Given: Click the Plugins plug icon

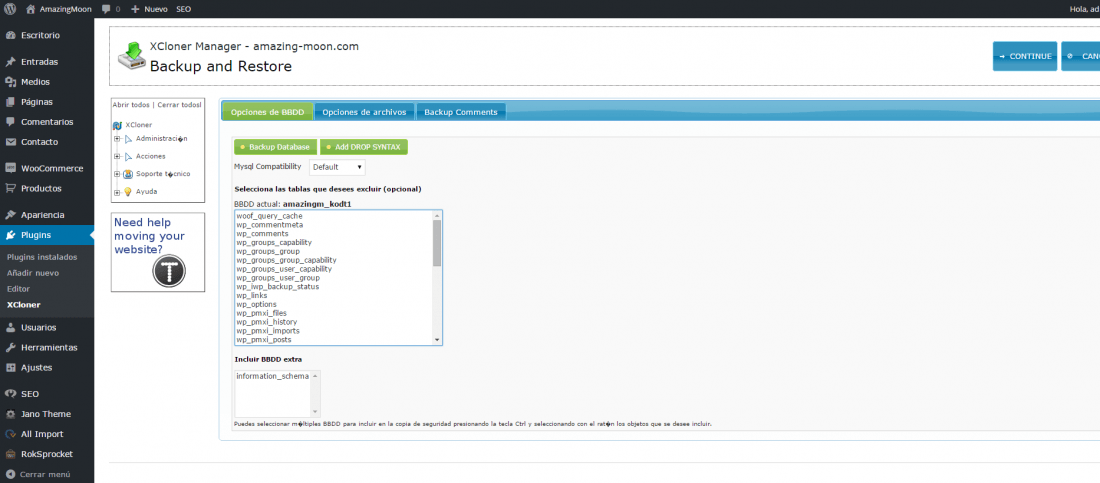Looking at the screenshot, I should [11, 234].
